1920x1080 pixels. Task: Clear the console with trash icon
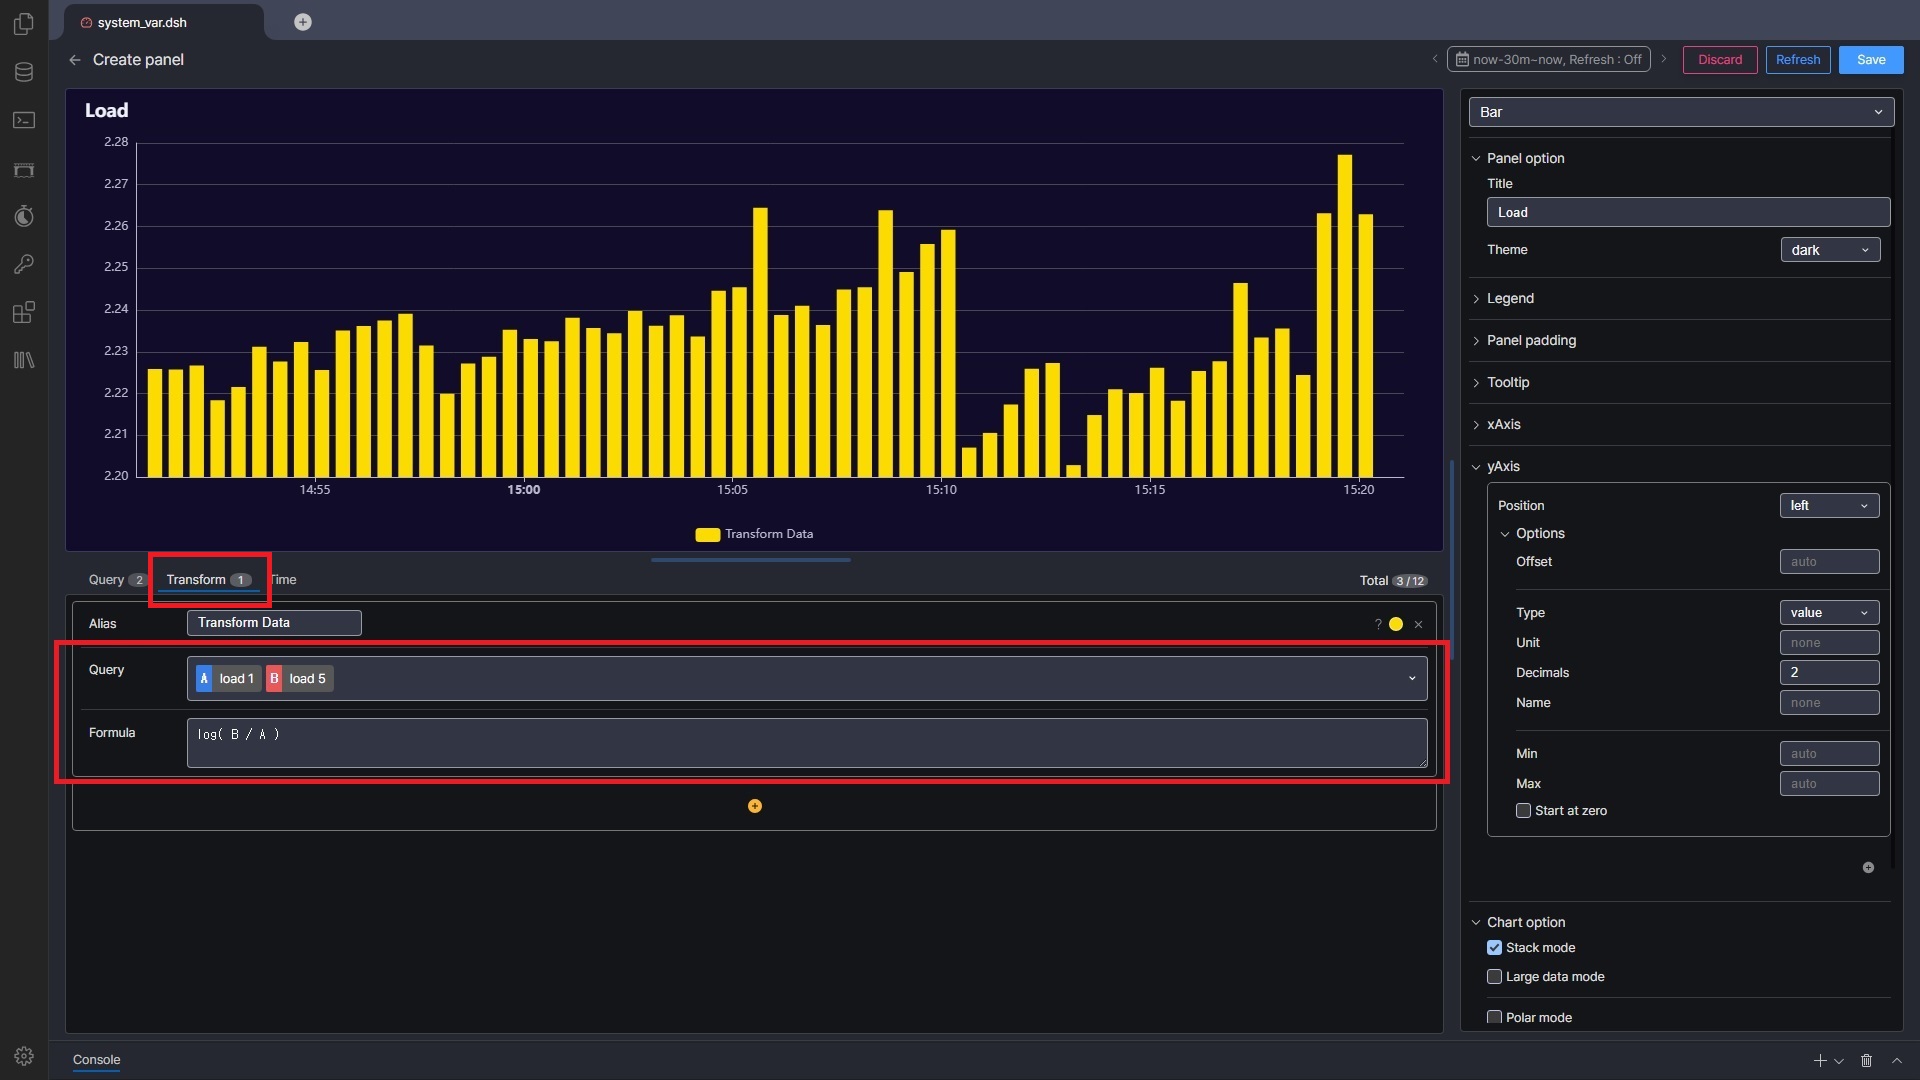pos(1866,1060)
